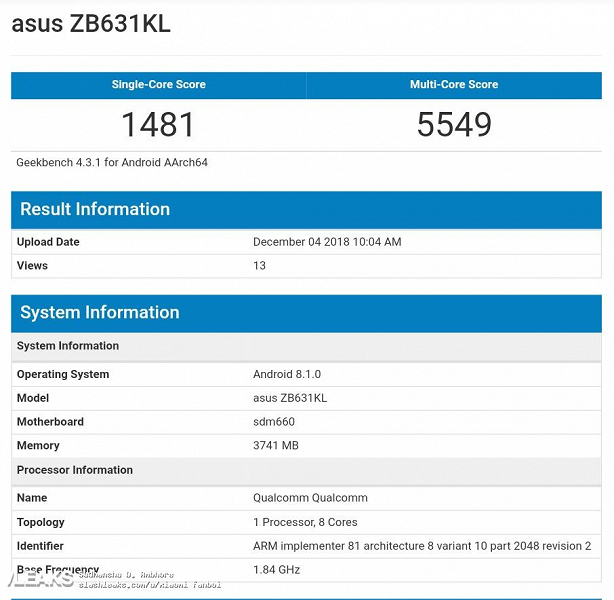Click model value asus ZB631KL in table
614x600 pixels.
tap(290, 398)
